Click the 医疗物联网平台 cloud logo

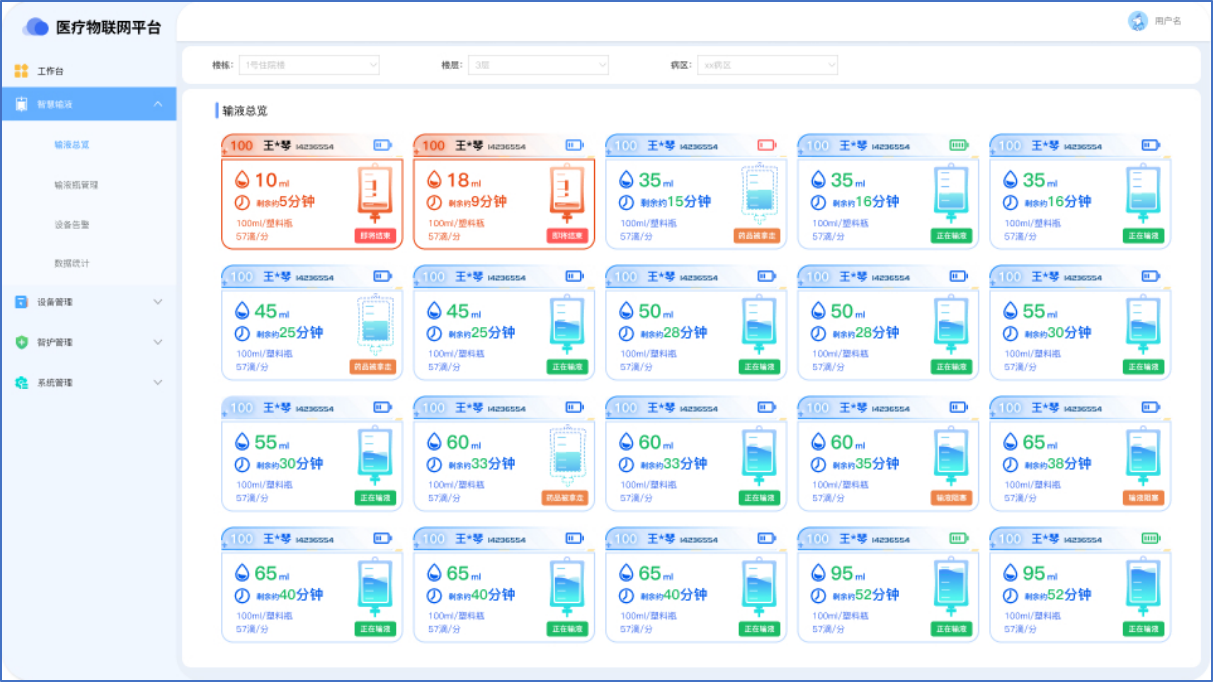36,27
